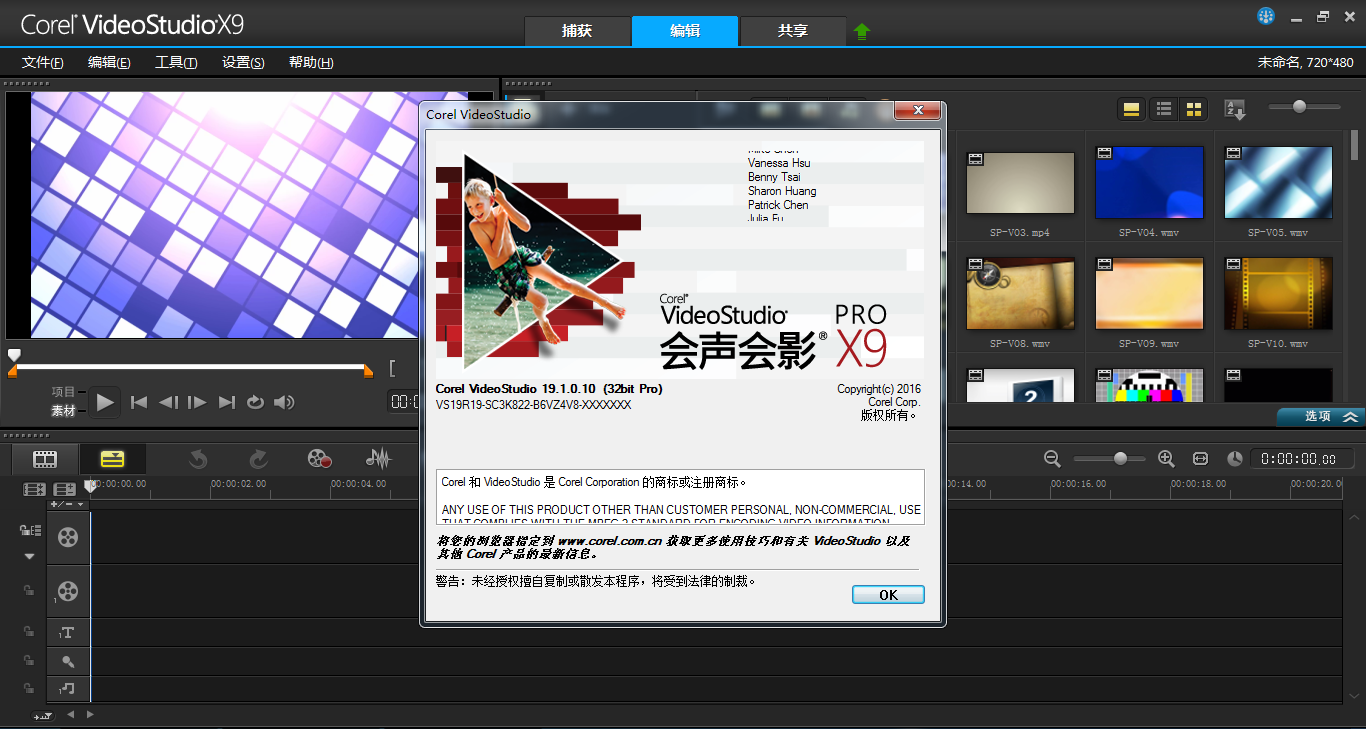Adjust the library thumbnail size slider
This screenshot has height=729, width=1366.
pos(1299,107)
